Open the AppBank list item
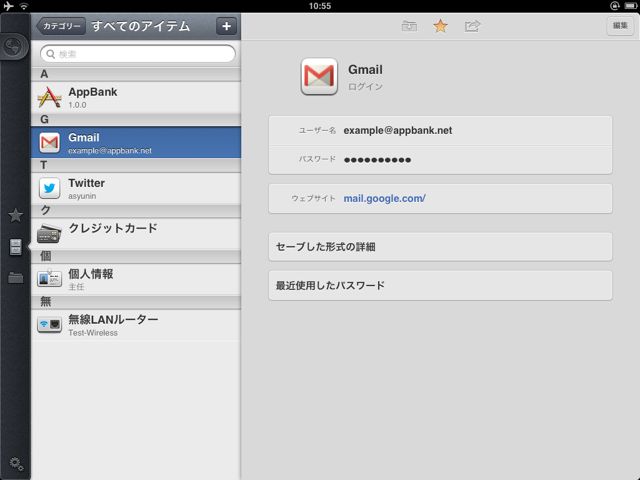640x480 pixels. (x=136, y=97)
